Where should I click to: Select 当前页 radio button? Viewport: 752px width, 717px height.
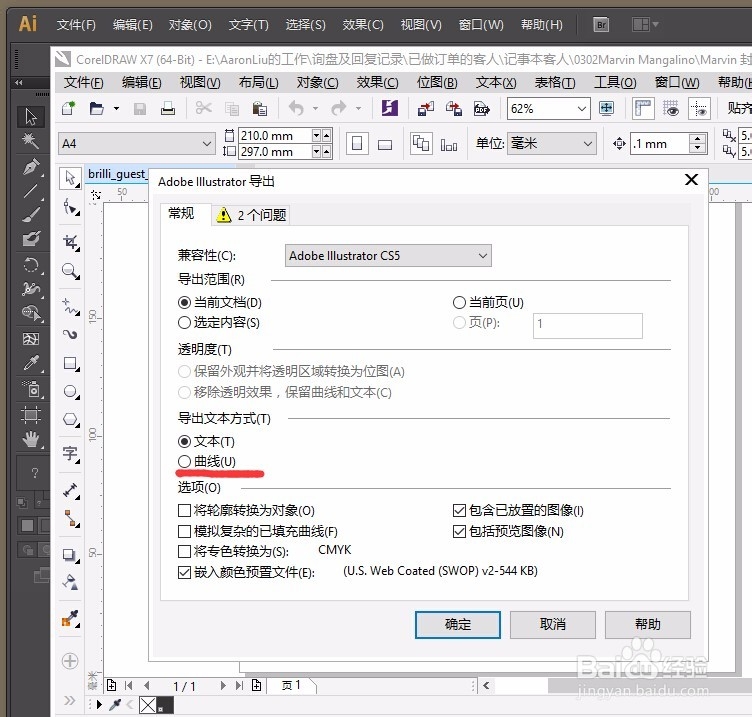459,303
